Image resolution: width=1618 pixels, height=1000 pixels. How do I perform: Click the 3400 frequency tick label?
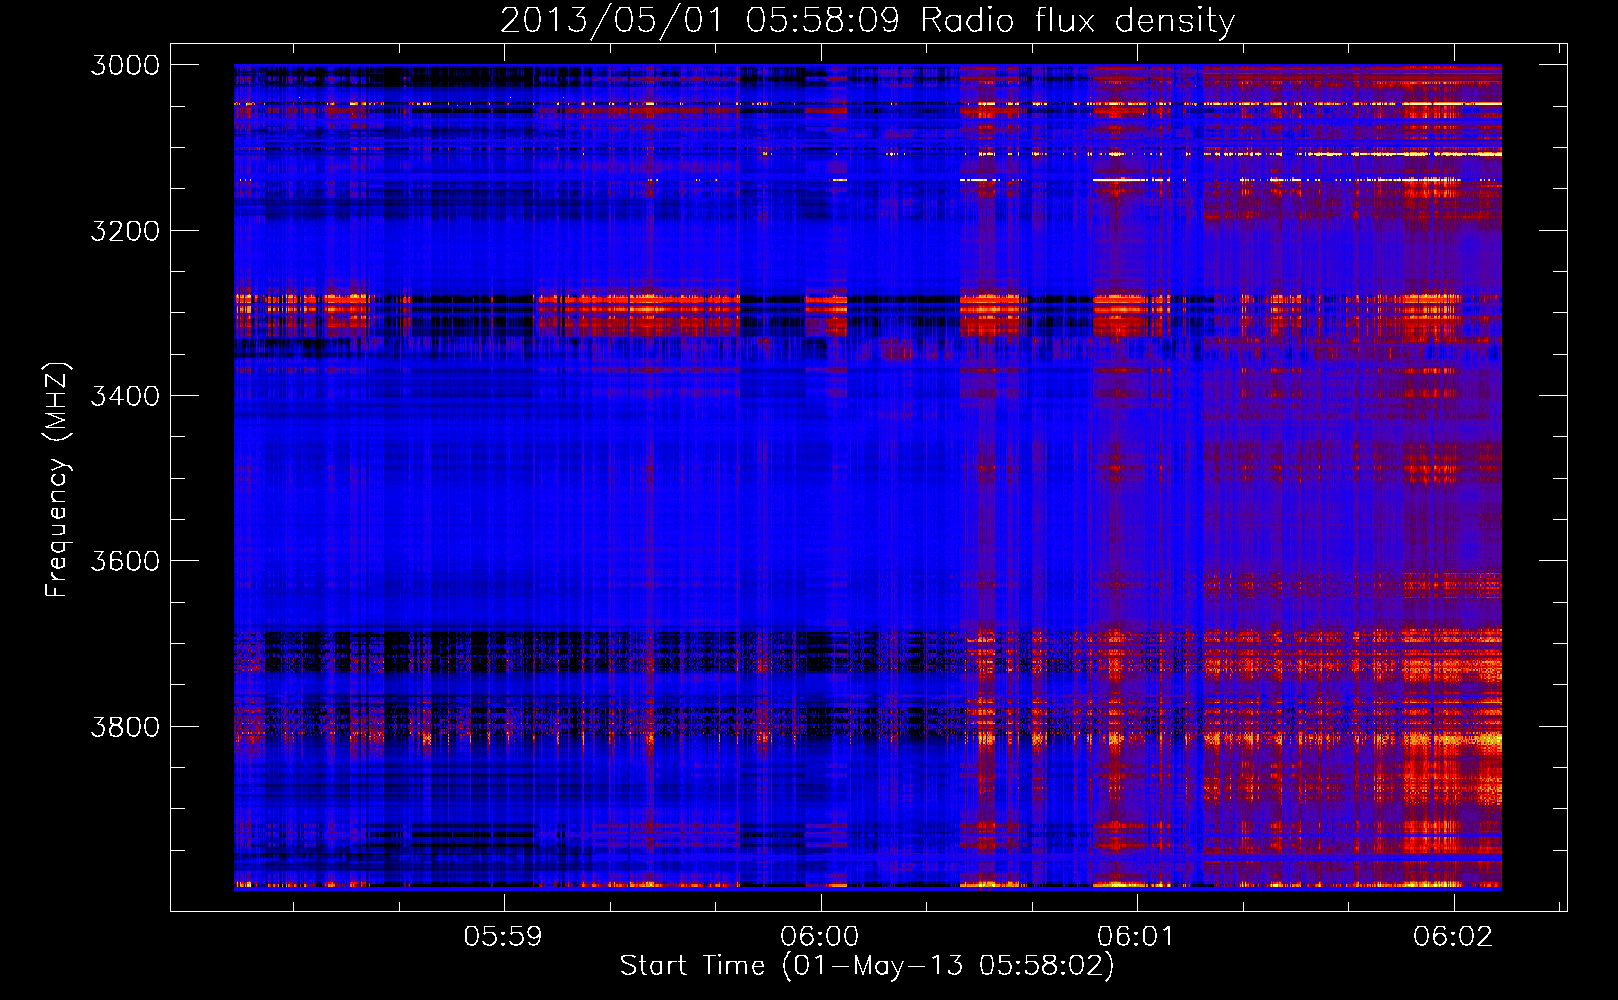(x=125, y=396)
